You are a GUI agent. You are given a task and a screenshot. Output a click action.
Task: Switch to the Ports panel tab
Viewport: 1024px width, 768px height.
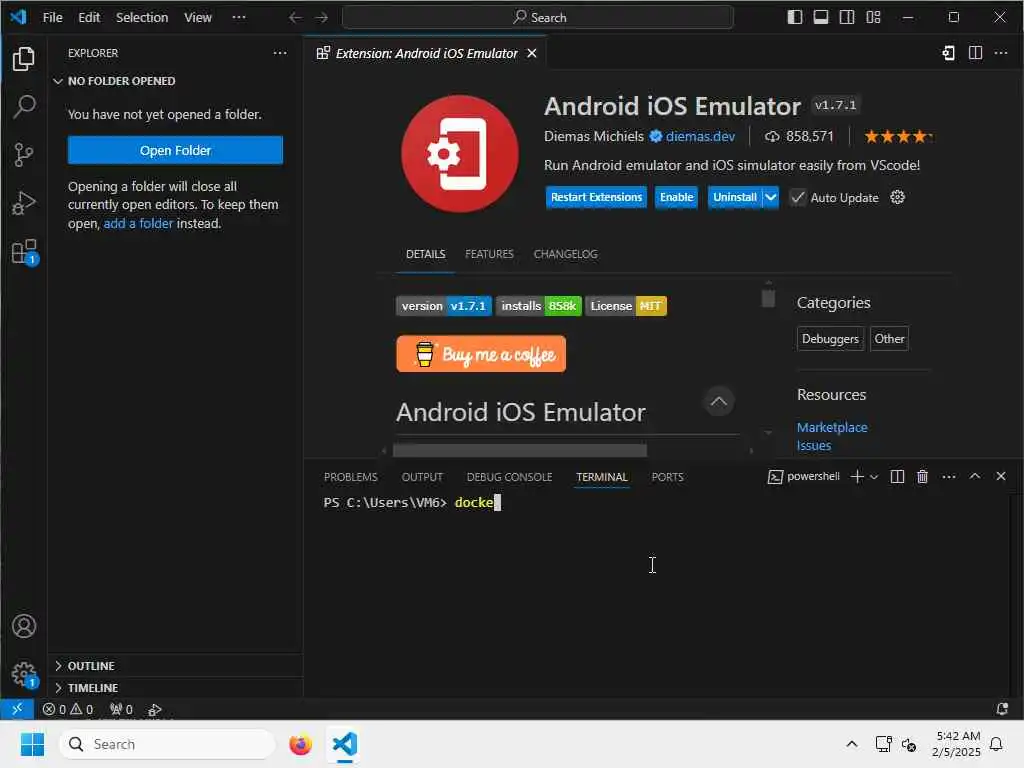(x=667, y=477)
